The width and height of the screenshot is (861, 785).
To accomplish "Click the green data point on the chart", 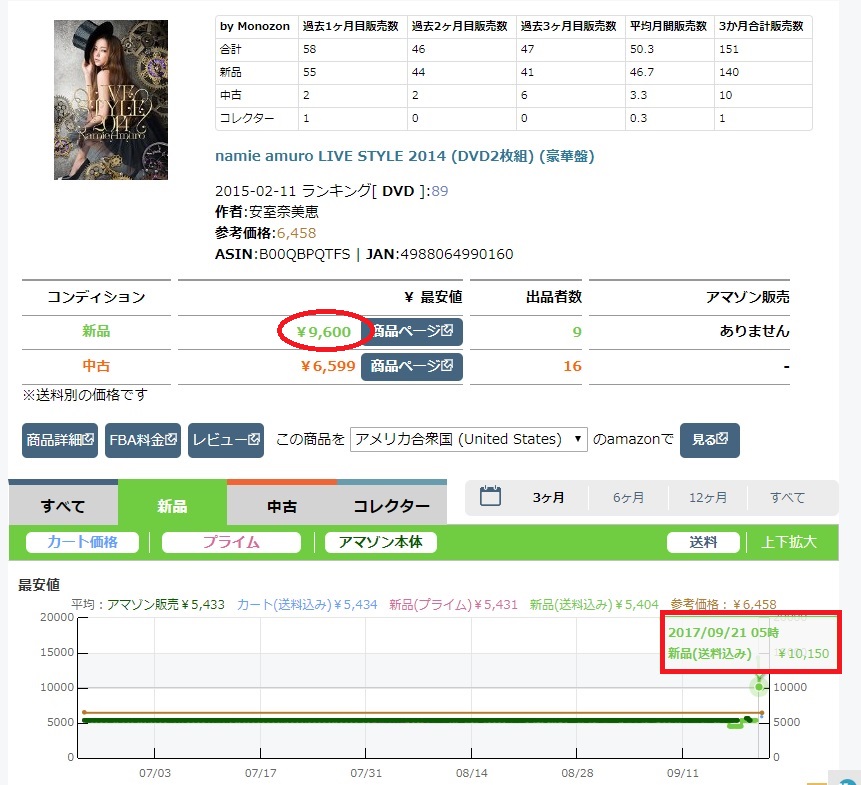I will [x=759, y=687].
